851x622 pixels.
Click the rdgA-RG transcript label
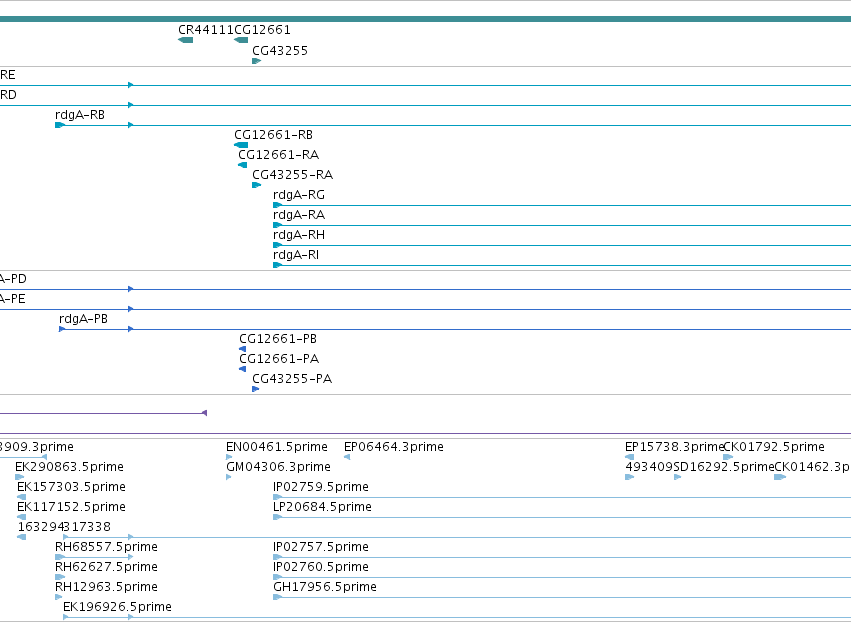point(299,195)
